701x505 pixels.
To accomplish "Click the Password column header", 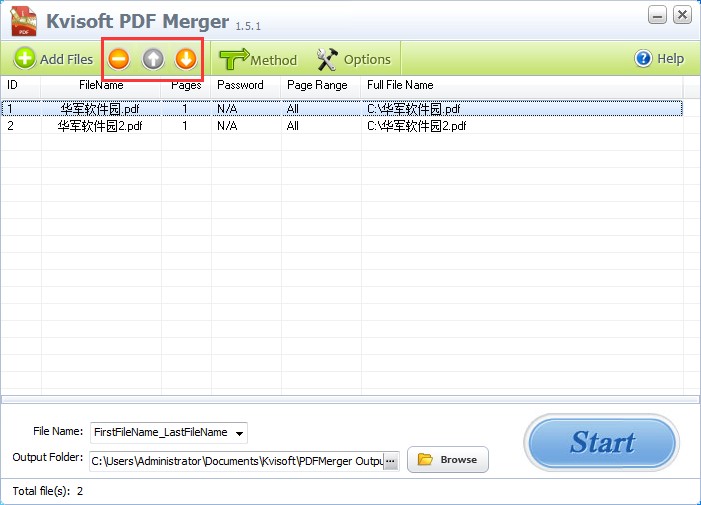I will coord(246,85).
